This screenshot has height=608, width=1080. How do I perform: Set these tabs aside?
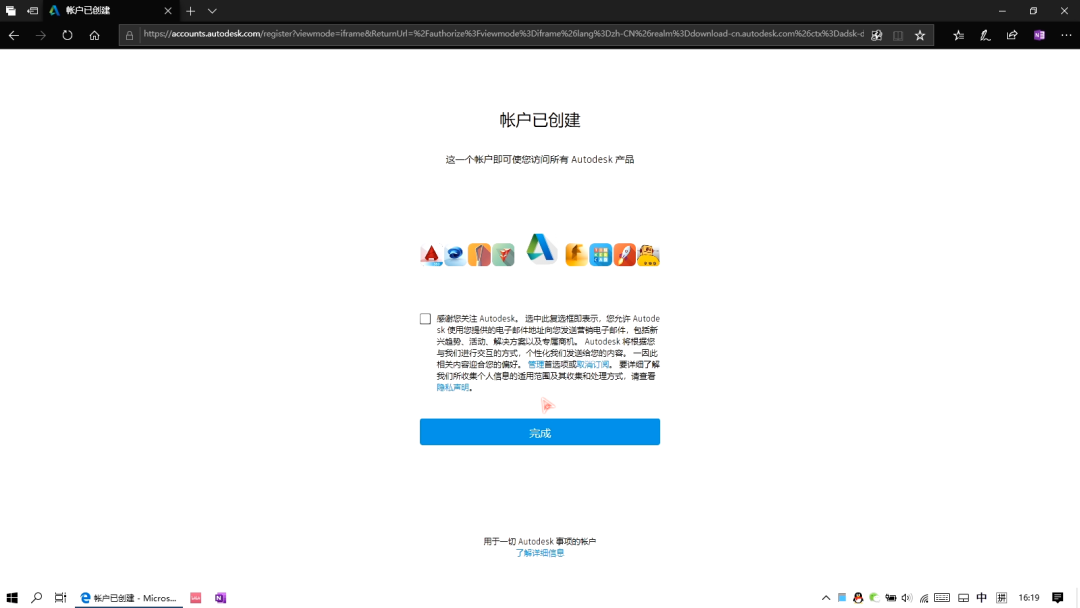coord(32,10)
